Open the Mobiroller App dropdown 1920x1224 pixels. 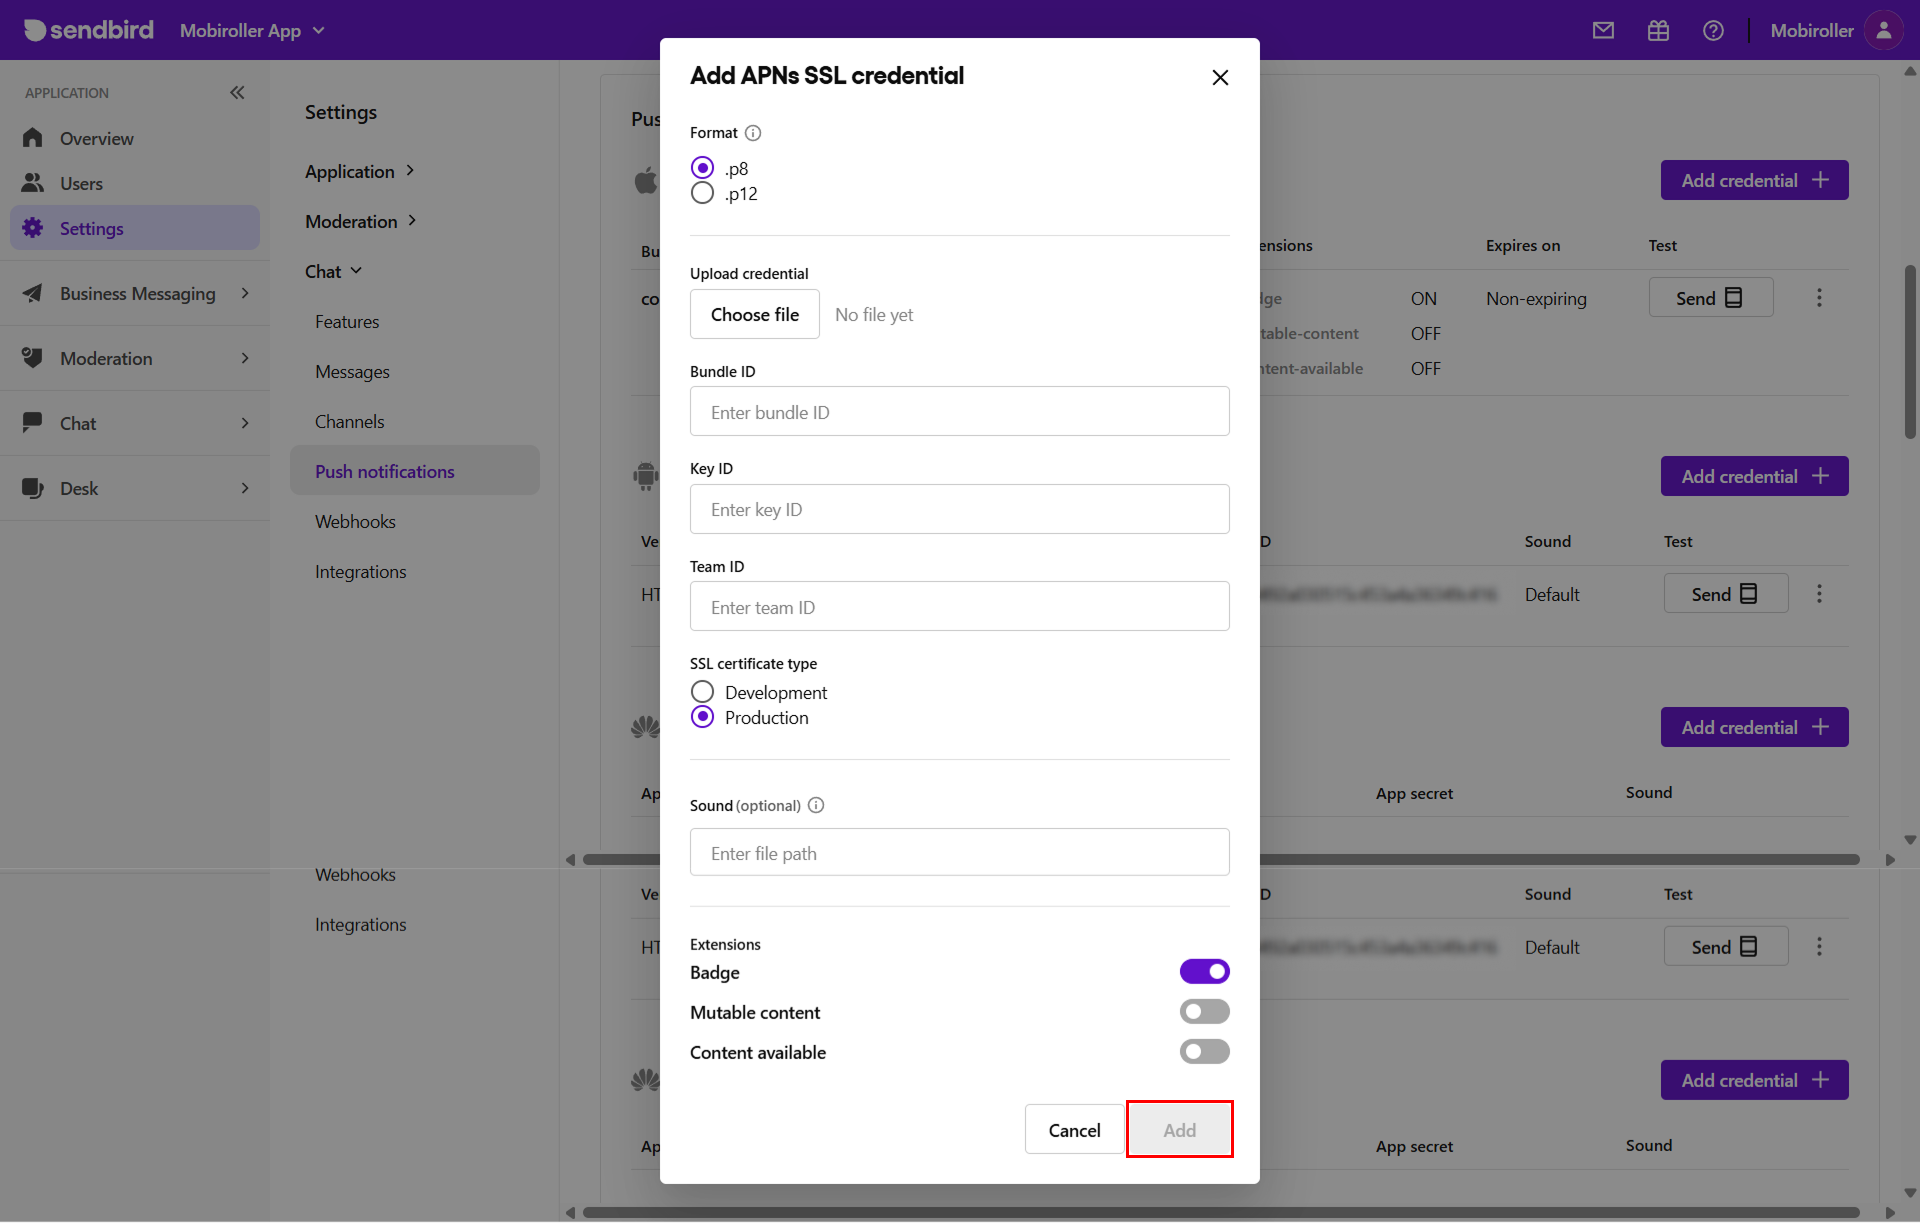[252, 30]
